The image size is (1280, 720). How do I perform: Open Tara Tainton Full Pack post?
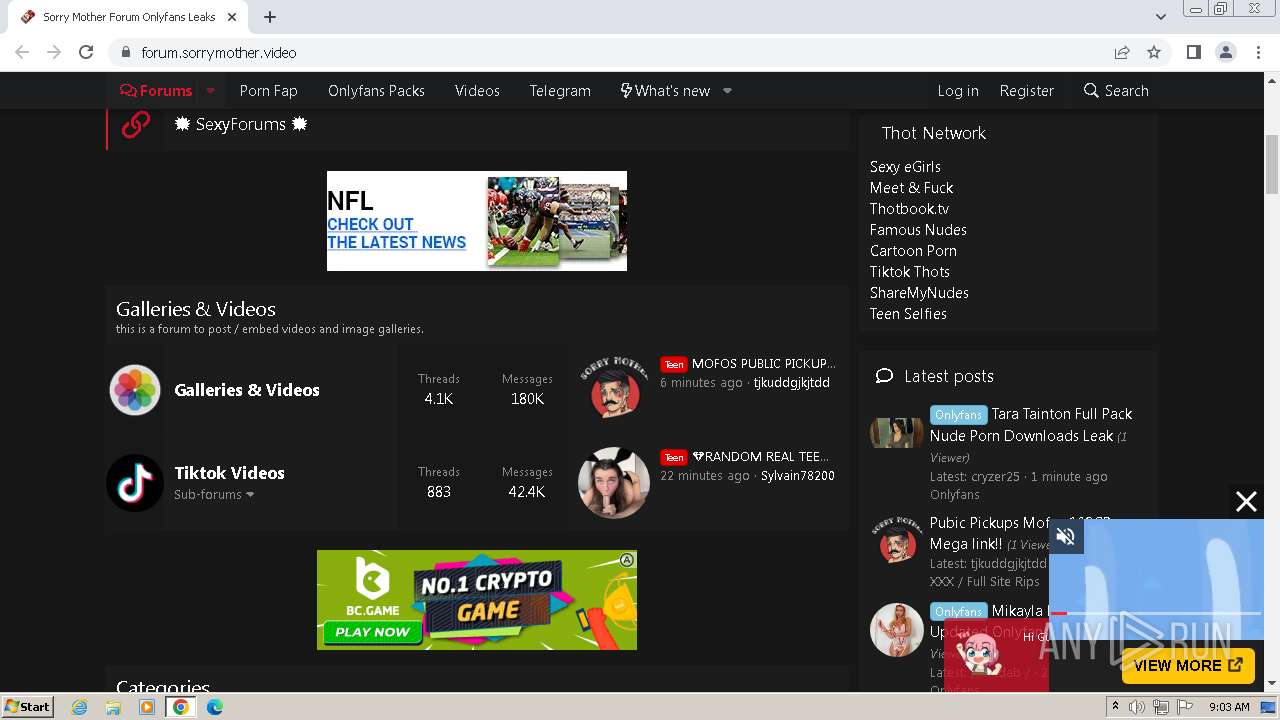pos(1031,424)
